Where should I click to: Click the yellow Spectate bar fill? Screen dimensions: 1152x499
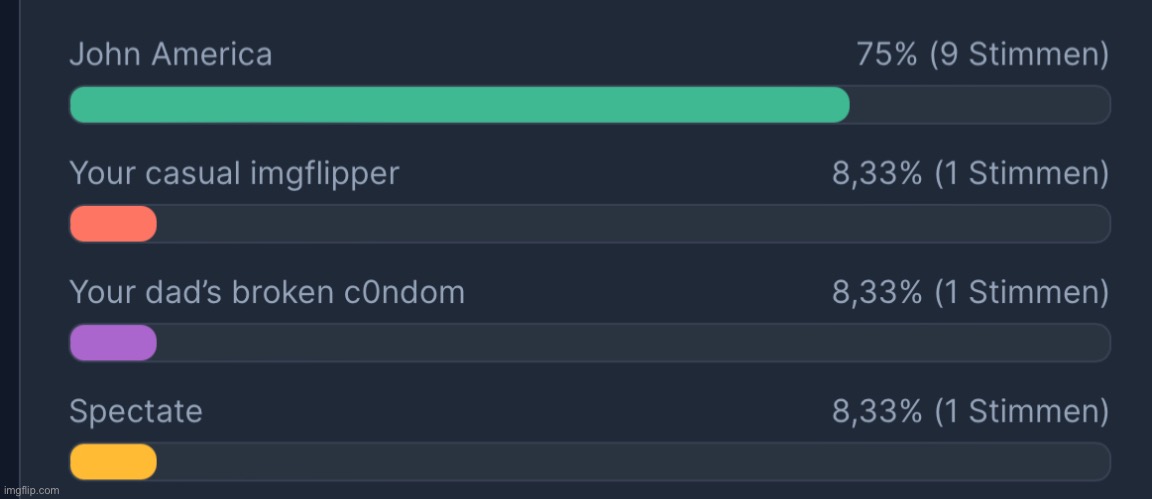[113, 462]
